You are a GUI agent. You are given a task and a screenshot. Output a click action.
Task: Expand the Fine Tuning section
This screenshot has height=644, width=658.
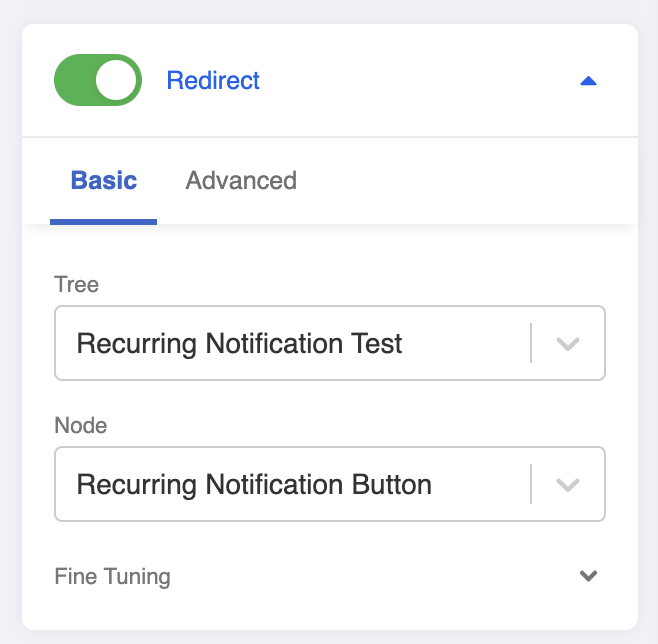click(330, 576)
